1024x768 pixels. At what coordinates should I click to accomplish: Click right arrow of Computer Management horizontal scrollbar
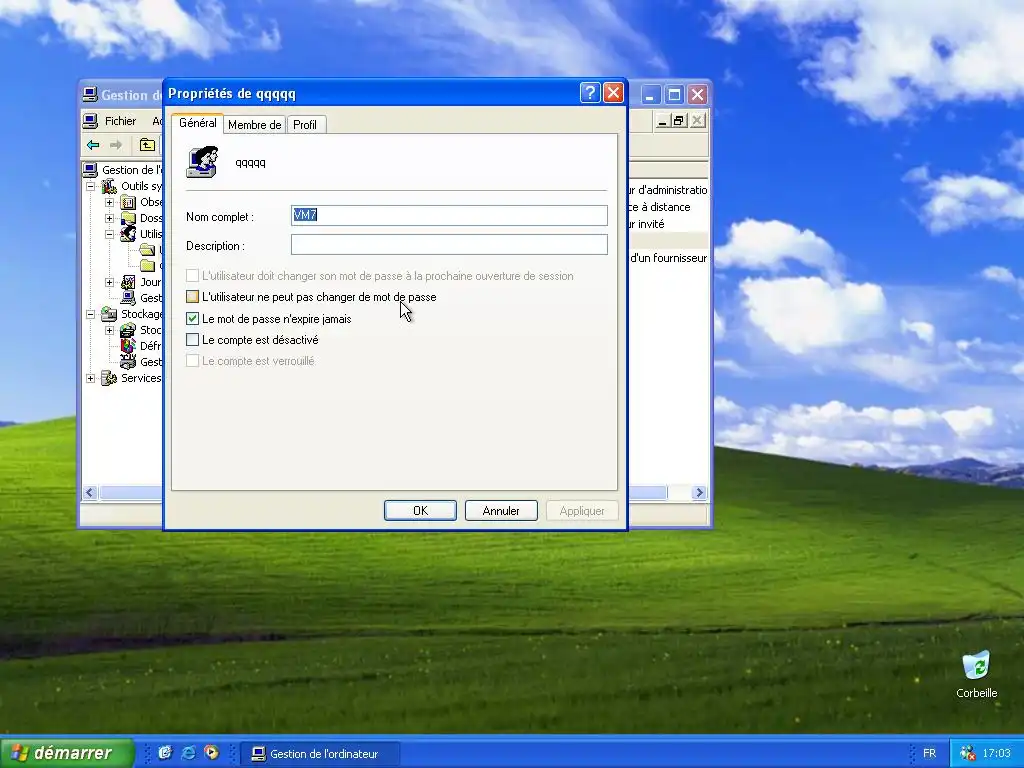pyautogui.click(x=699, y=492)
